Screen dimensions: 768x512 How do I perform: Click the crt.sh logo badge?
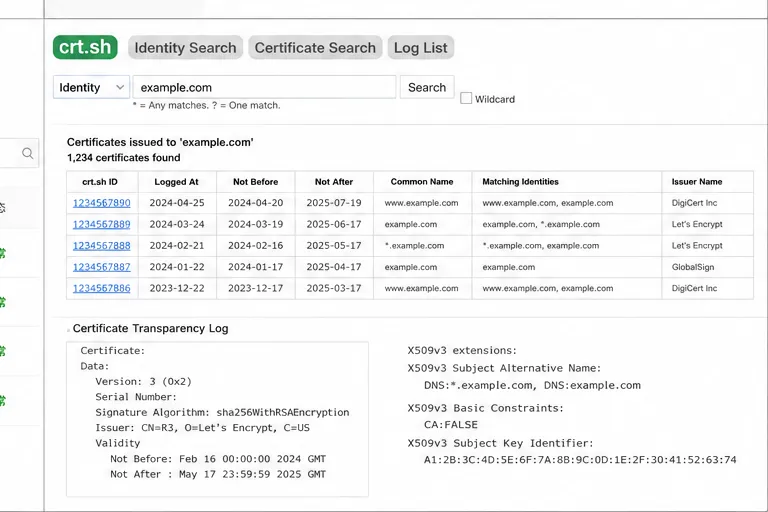coord(85,48)
